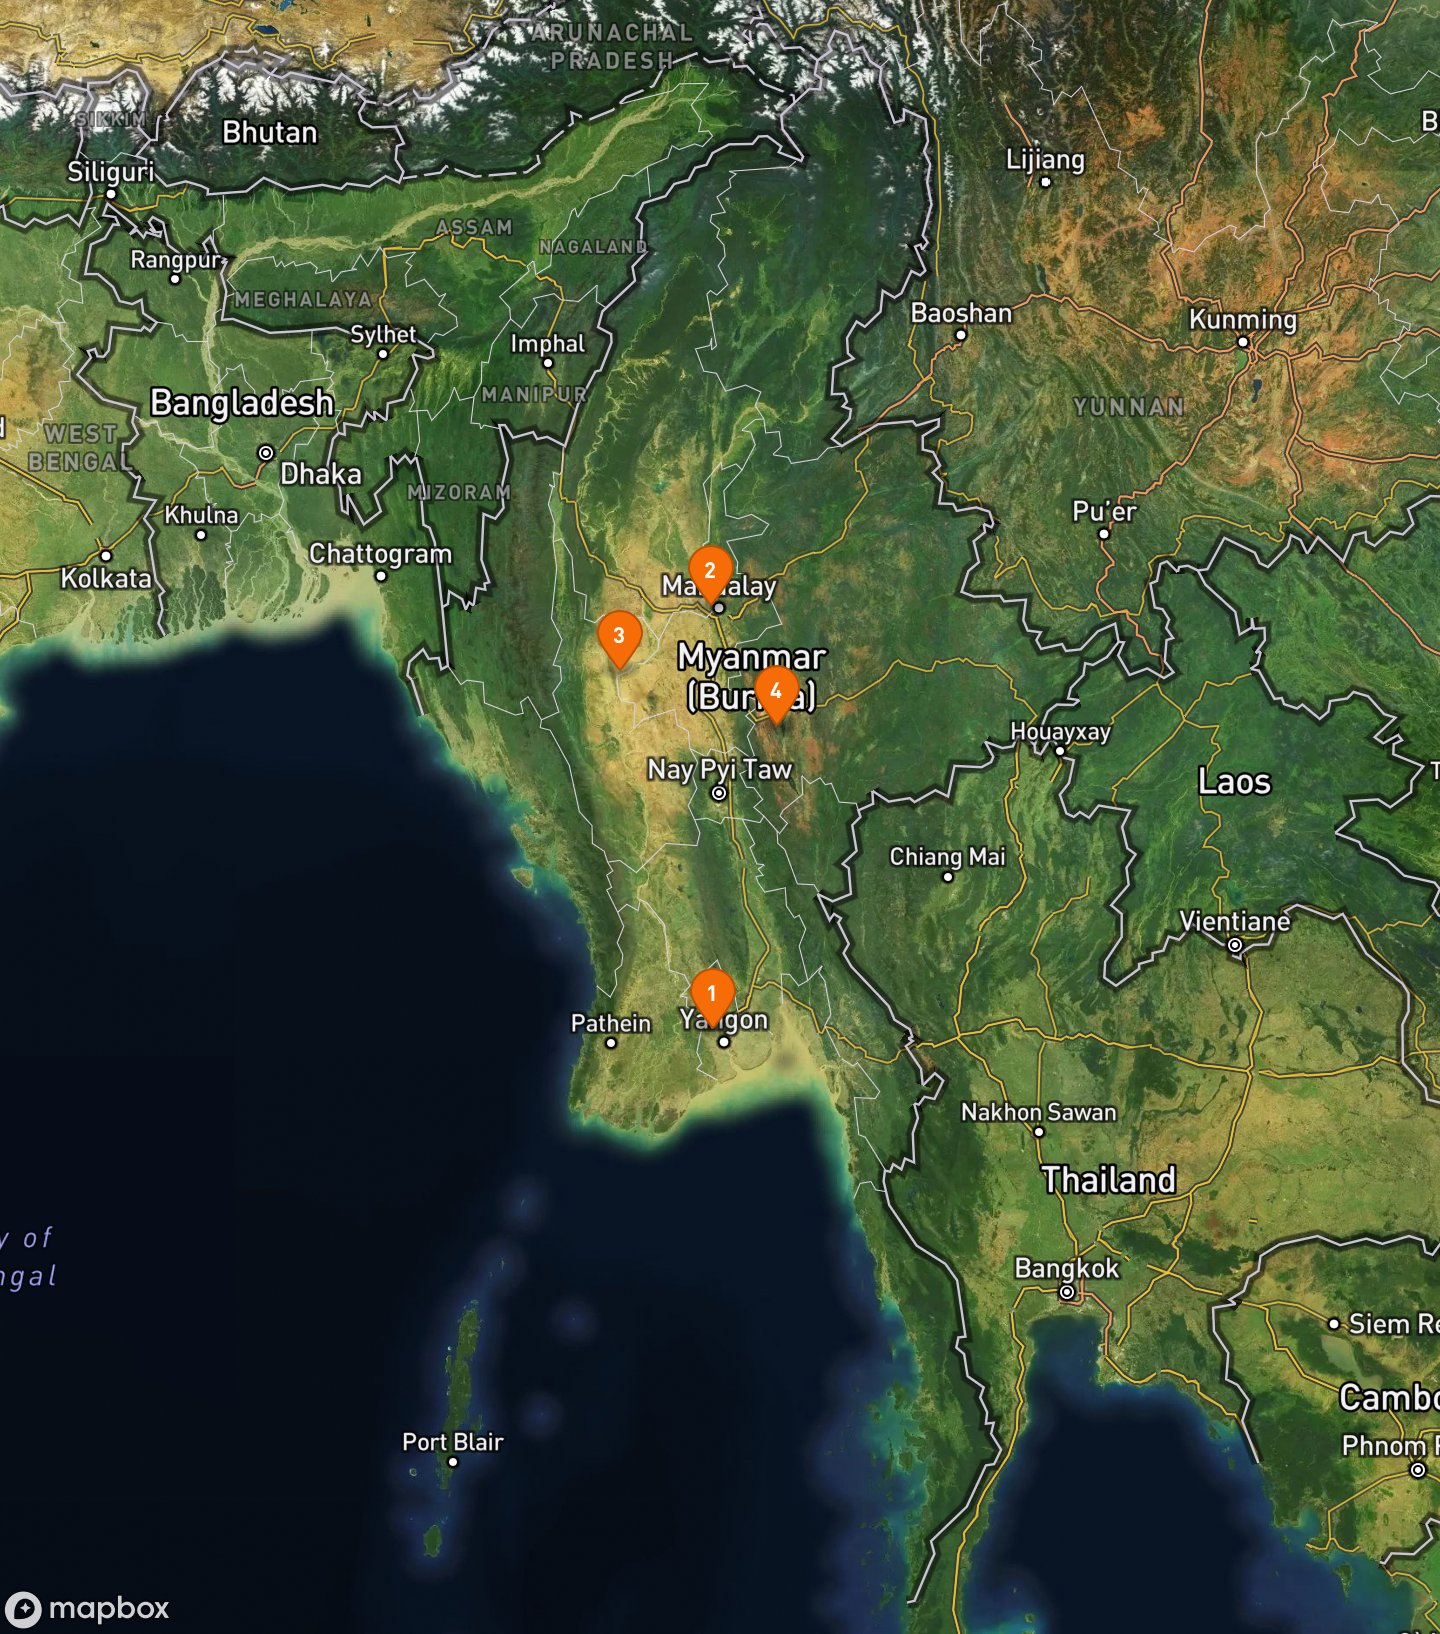Click orange marker 4 over Myanmar label
The image size is (1440, 1634).
(x=776, y=692)
